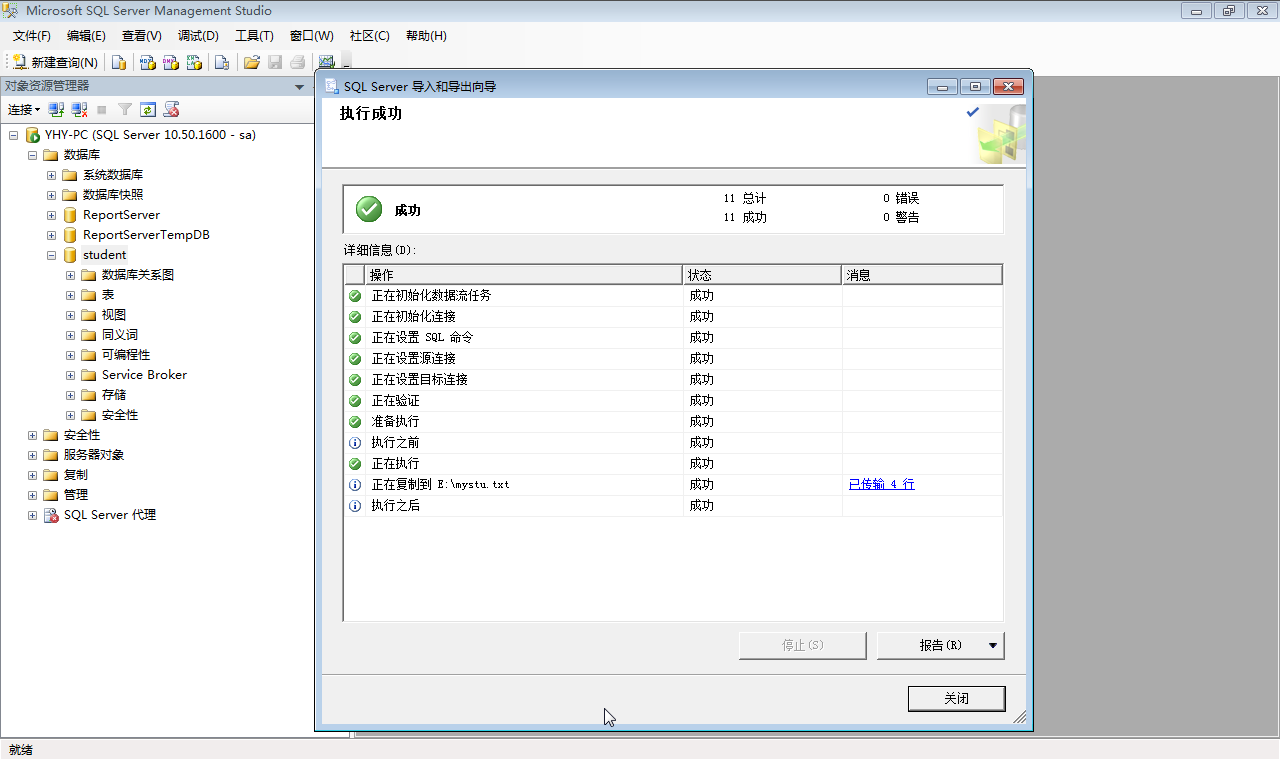Image resolution: width=1280 pixels, height=760 pixels.
Task: Collapse the 数据库 folder node
Action: [x=32, y=155]
